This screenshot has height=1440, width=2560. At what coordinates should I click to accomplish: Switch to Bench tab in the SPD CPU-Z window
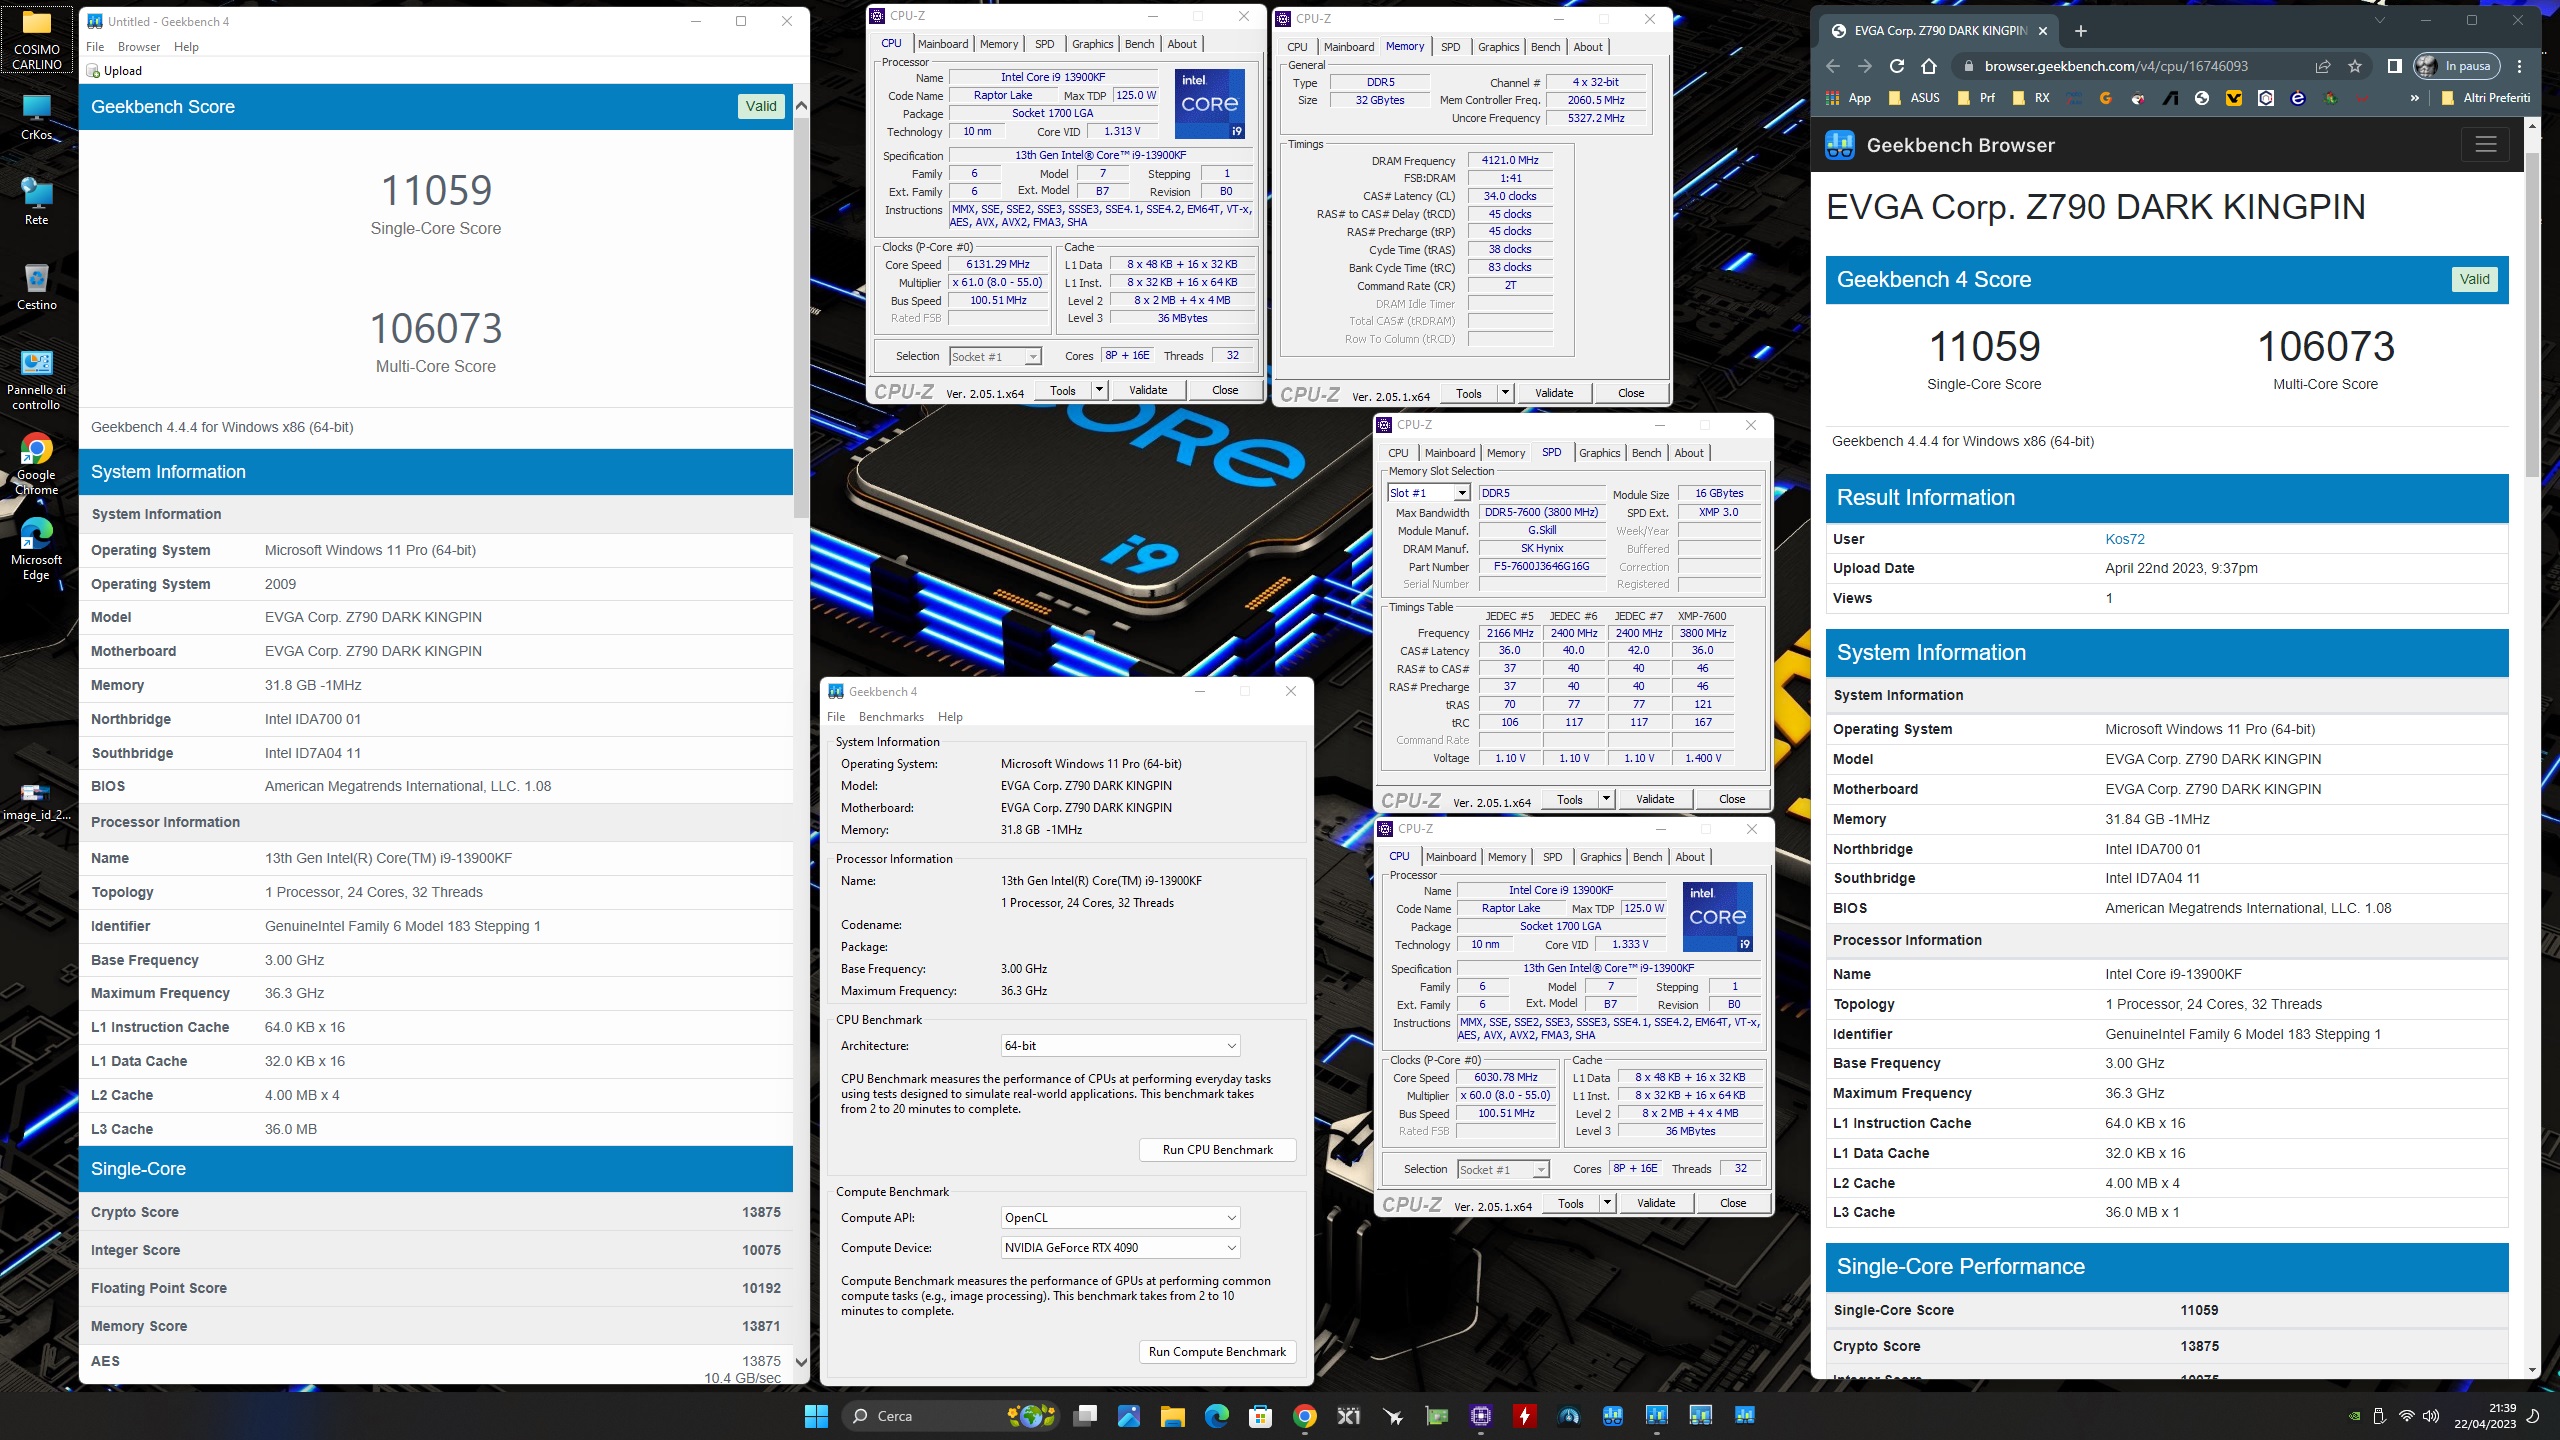pyautogui.click(x=1646, y=453)
